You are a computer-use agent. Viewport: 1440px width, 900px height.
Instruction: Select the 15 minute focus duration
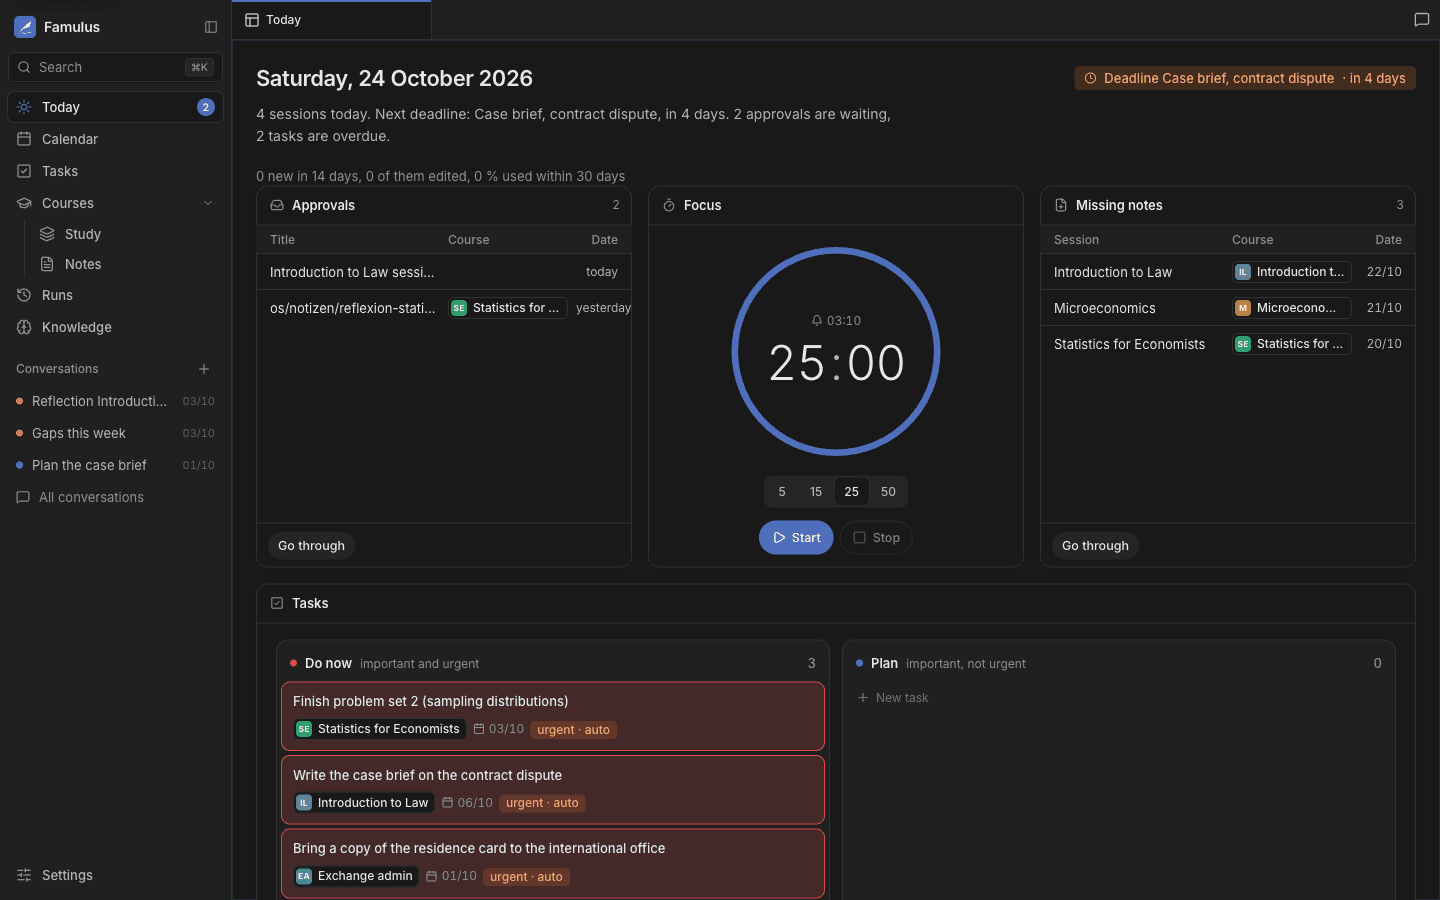[816, 492]
